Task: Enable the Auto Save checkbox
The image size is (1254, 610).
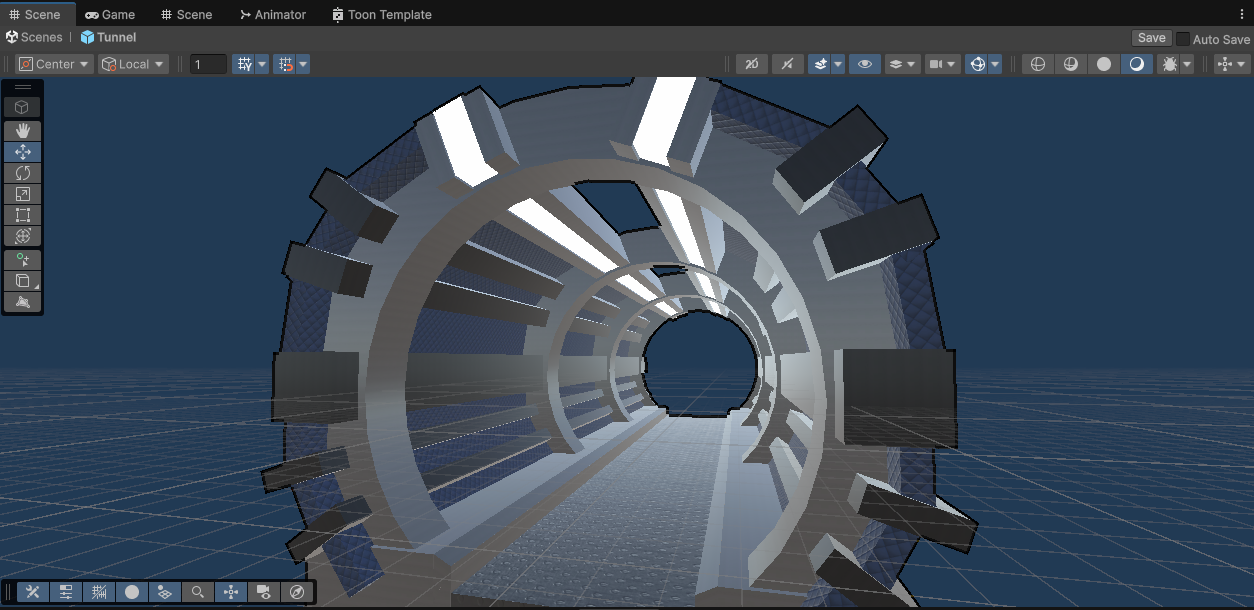Action: [x=1183, y=39]
